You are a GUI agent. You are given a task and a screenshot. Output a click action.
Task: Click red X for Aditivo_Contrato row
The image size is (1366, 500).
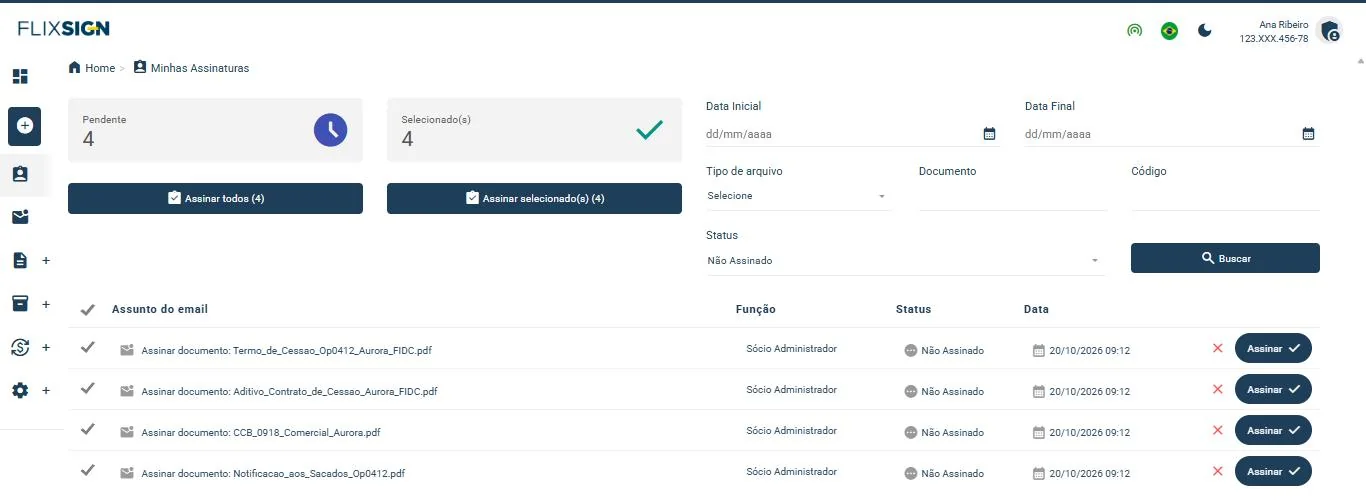tap(1217, 389)
